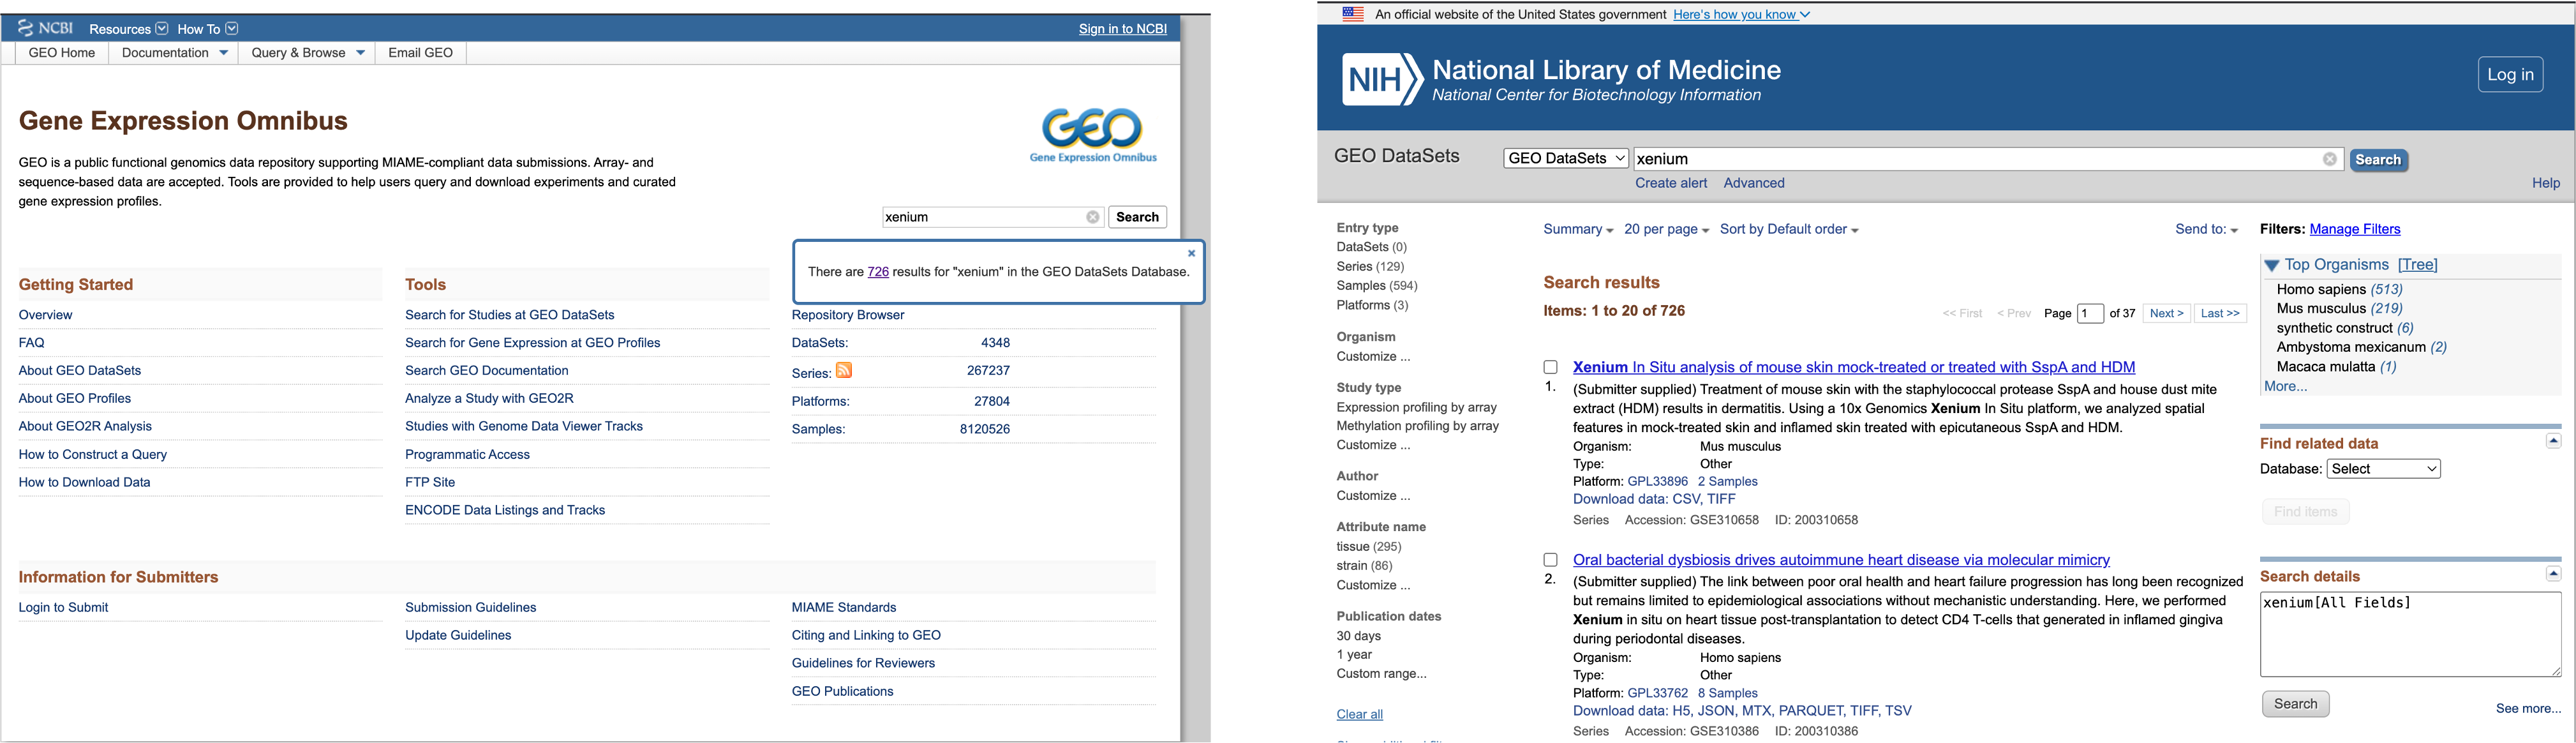Collapse the Search details panel arrow
This screenshot has width=2576, height=743.
point(2553,574)
